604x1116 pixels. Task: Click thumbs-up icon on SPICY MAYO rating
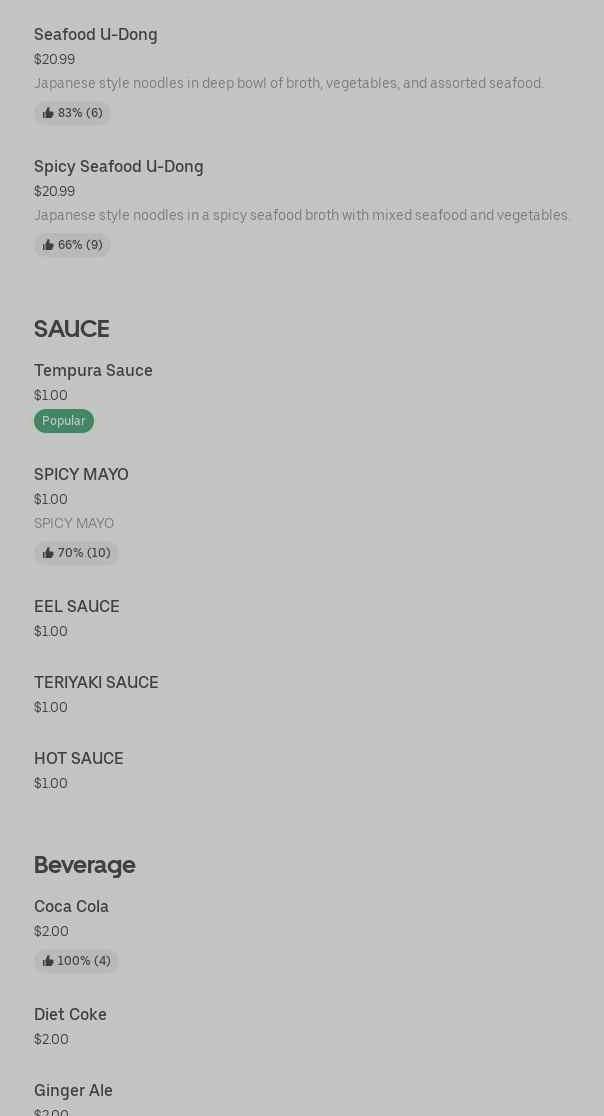[x=48, y=553]
